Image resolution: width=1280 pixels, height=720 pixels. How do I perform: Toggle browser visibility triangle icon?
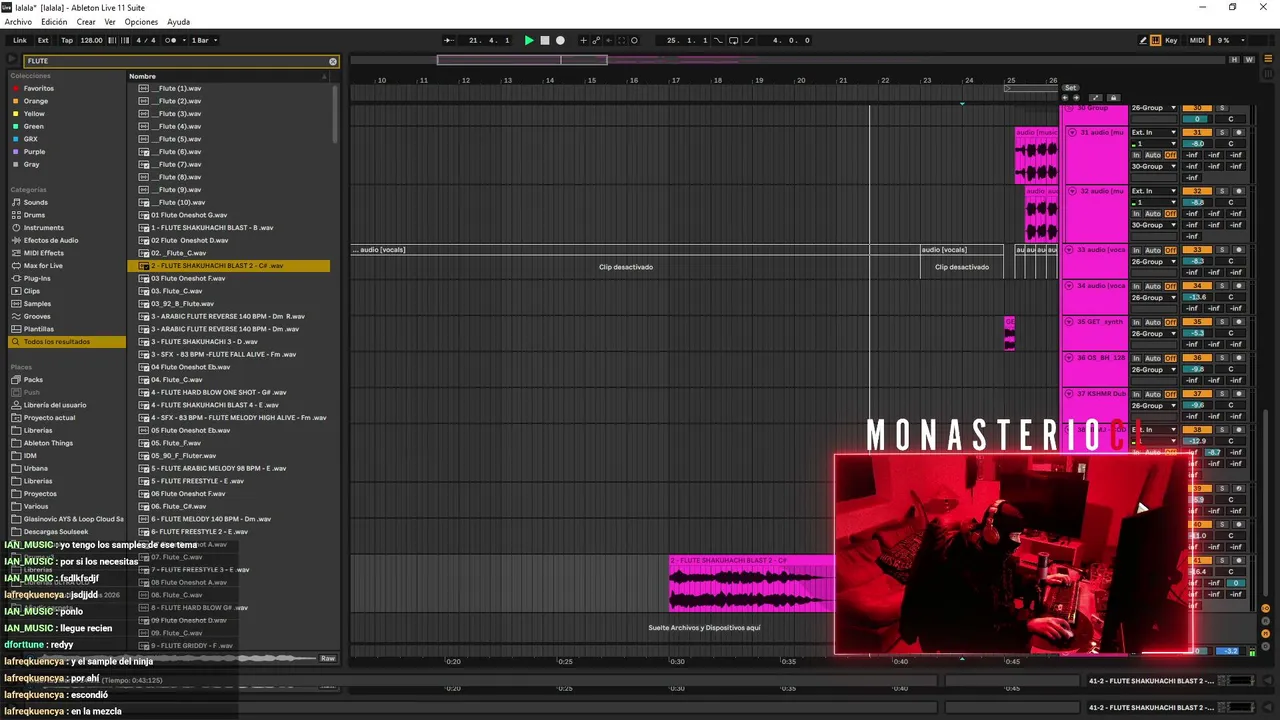coord(12,61)
